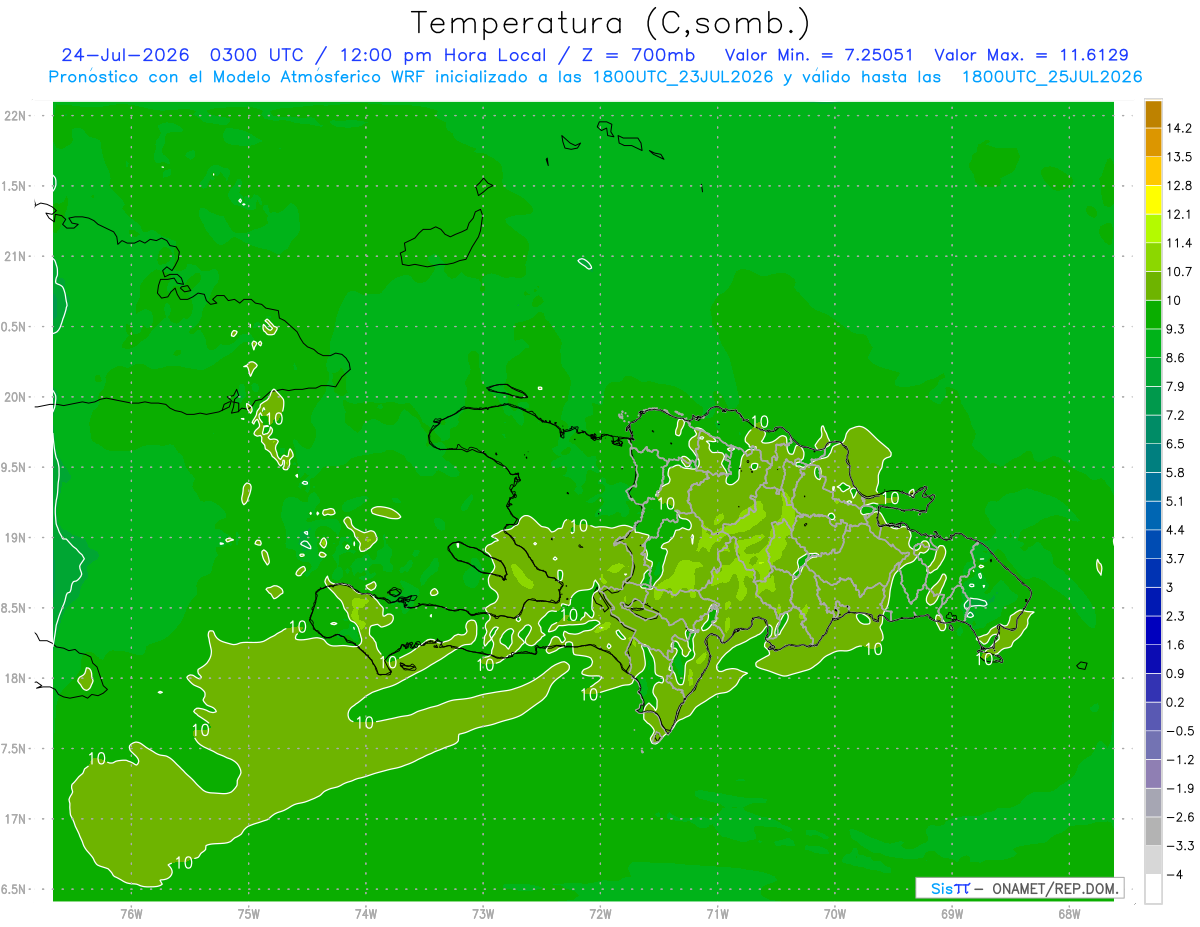This screenshot has width=1200, height=927.
Task: Click the '17N' latitude axis label
Action: pyautogui.click(x=17, y=819)
